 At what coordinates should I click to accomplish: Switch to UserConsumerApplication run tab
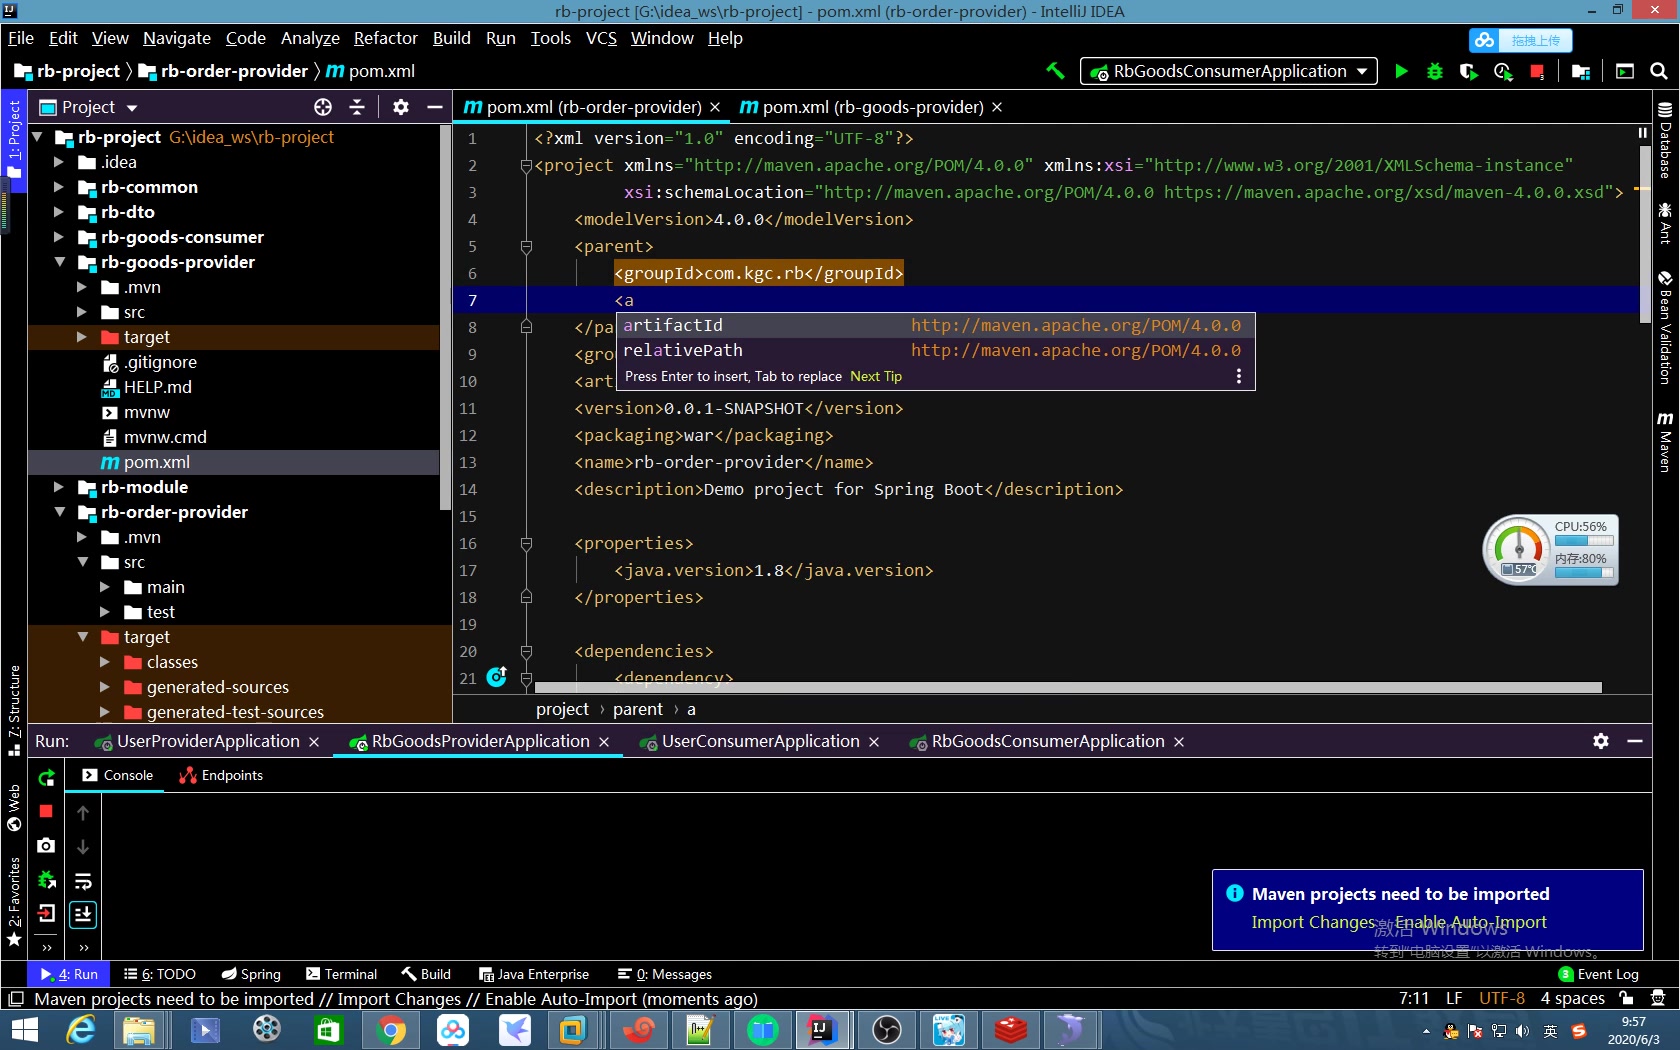(760, 741)
